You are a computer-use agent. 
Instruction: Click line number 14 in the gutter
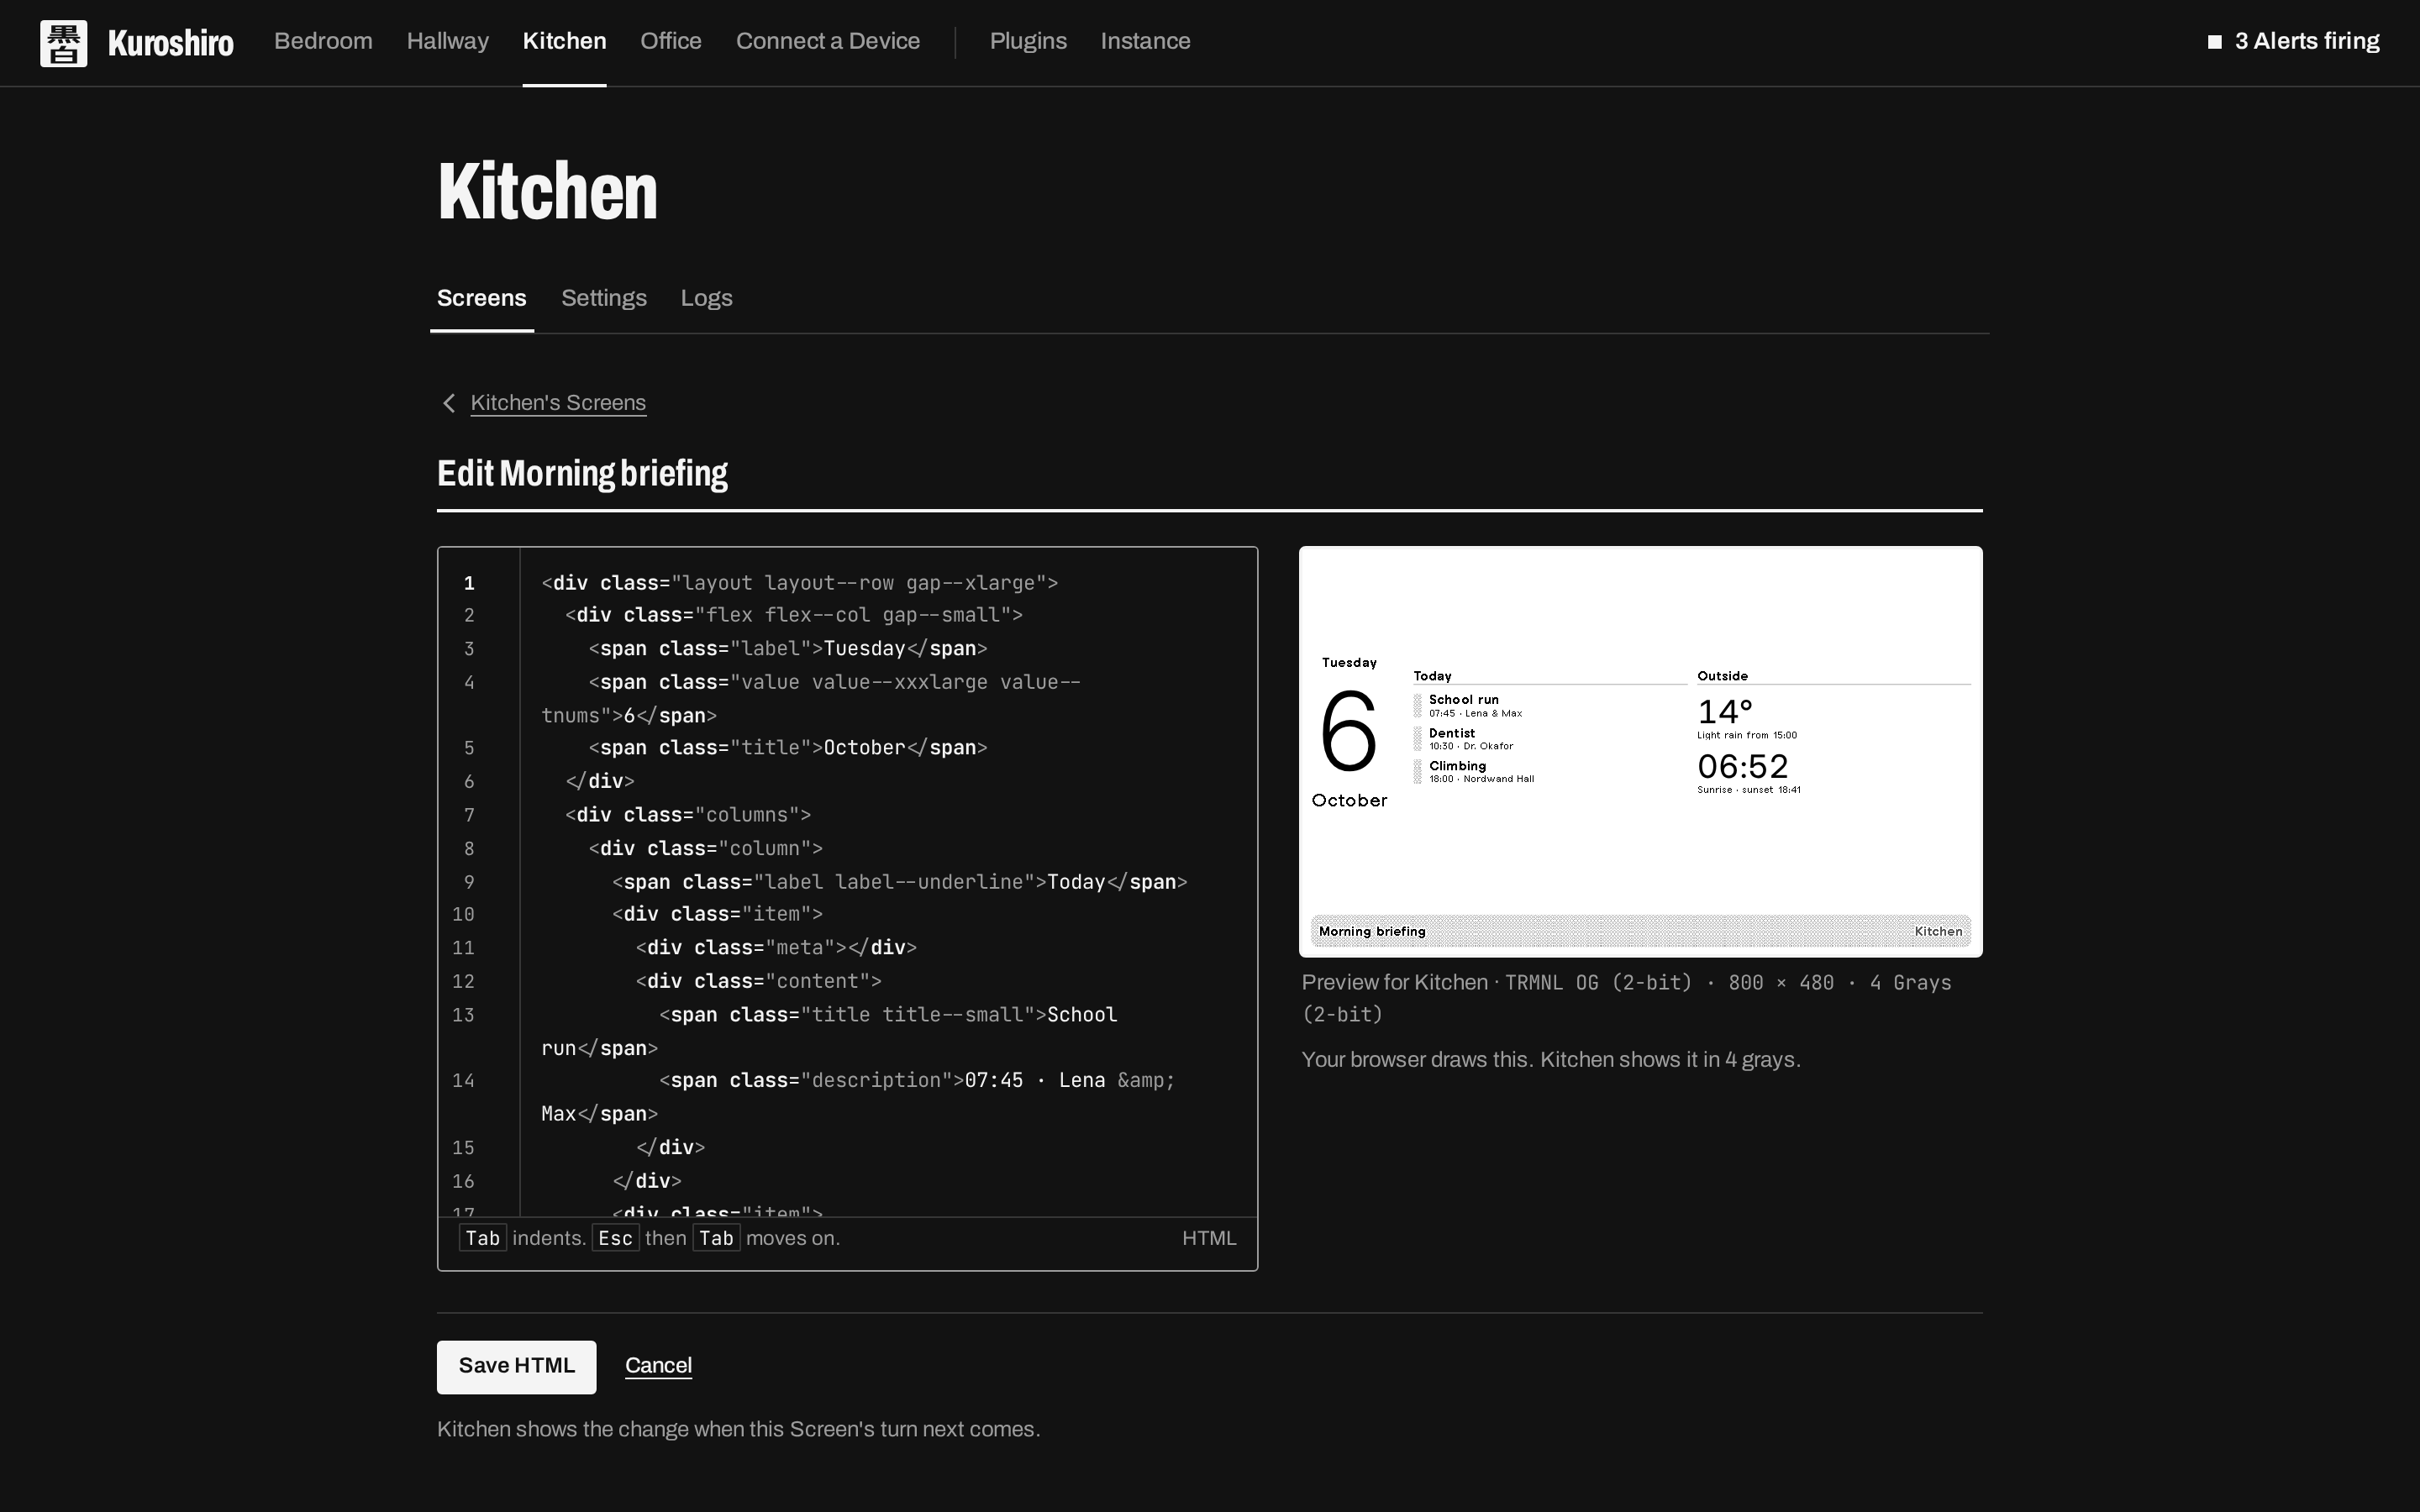463,1081
